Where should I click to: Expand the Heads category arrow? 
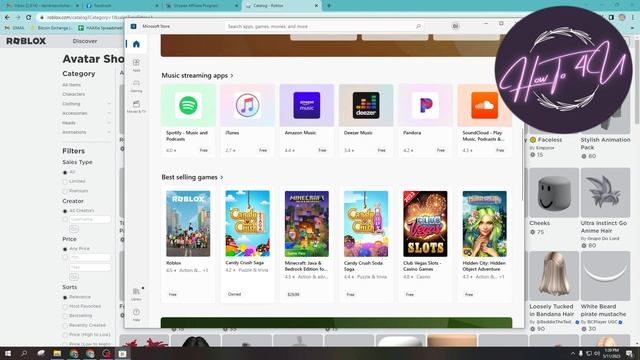[109, 123]
